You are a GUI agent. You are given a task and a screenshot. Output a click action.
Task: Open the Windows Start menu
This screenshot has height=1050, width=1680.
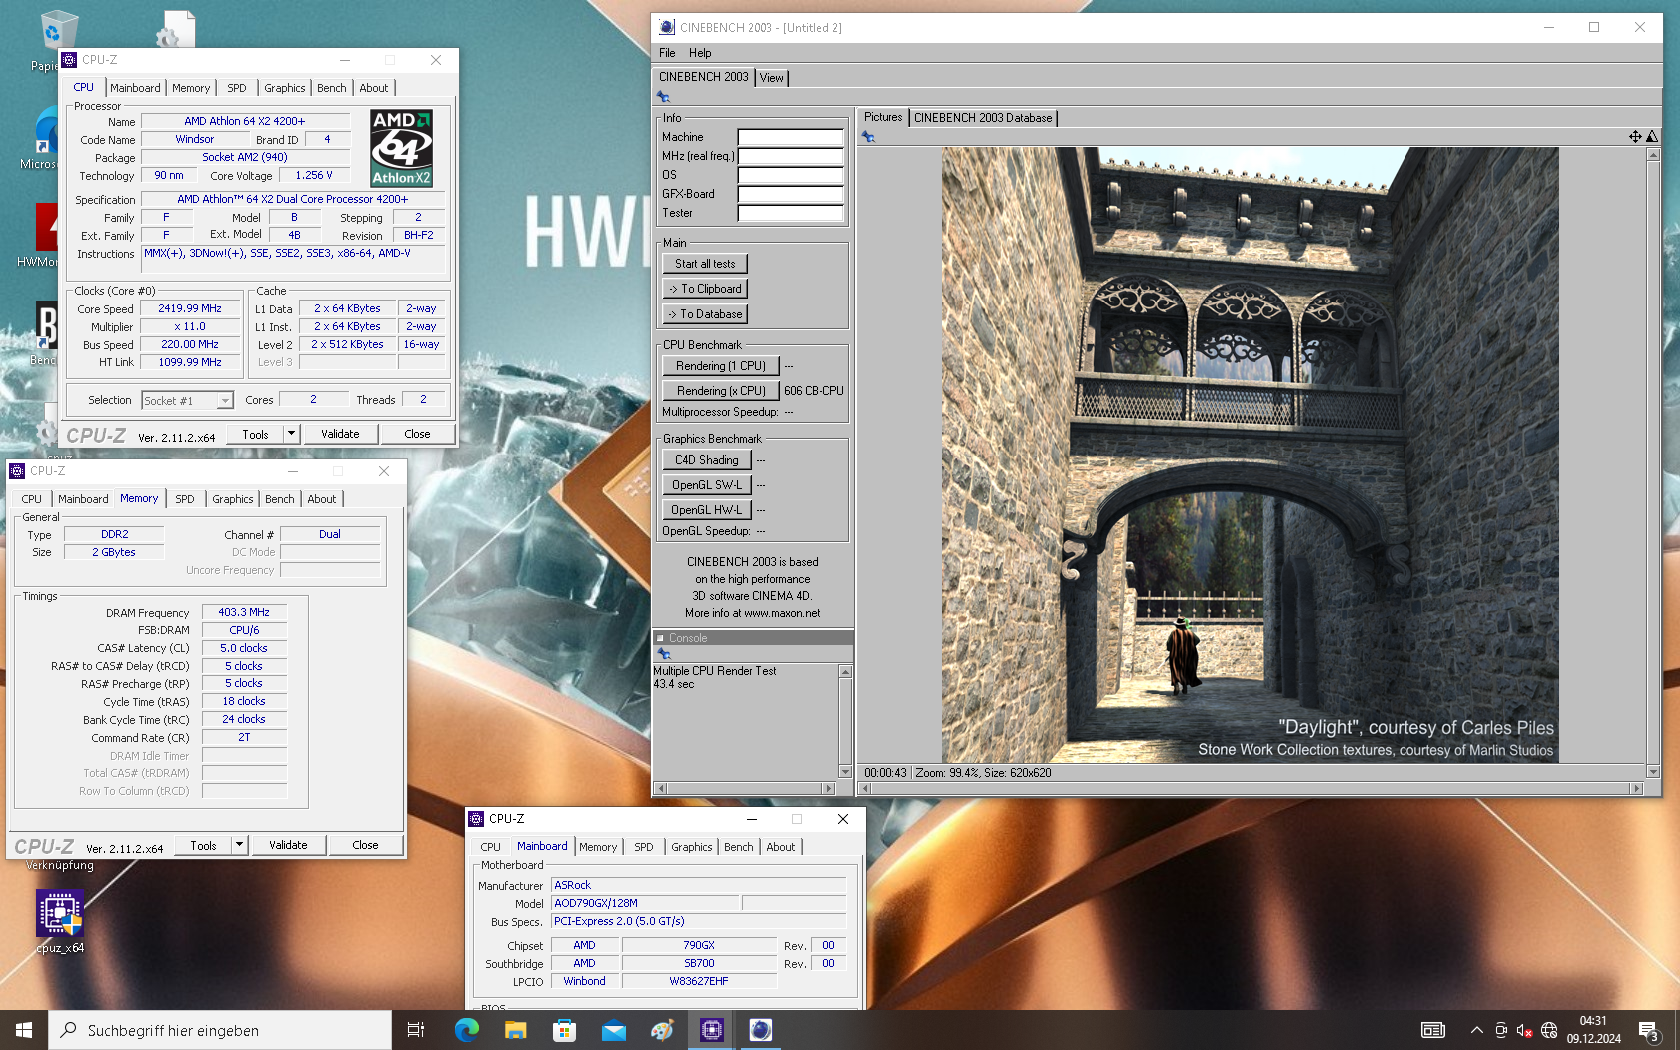click(24, 1030)
